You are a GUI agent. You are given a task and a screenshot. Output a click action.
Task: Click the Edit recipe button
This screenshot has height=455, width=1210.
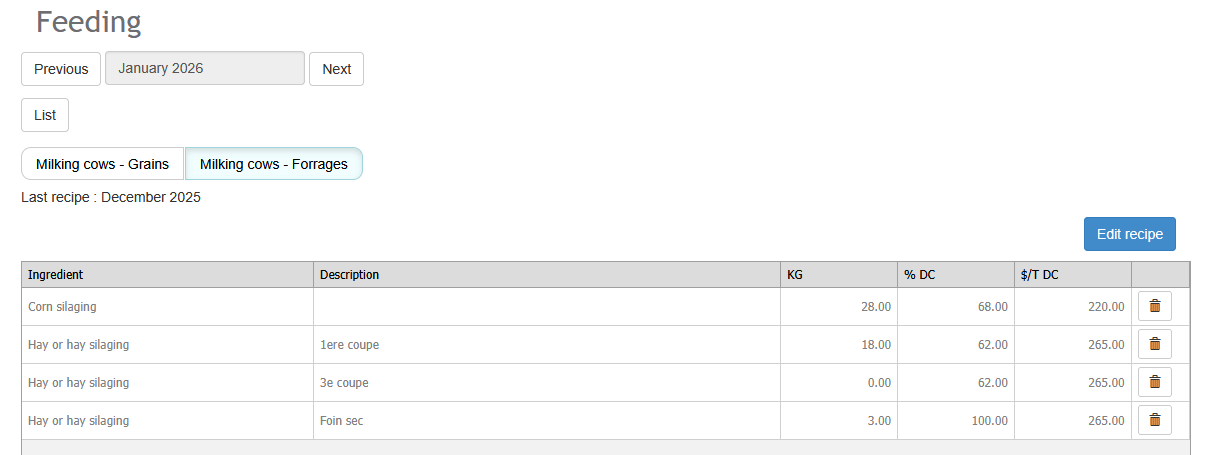coord(1130,234)
